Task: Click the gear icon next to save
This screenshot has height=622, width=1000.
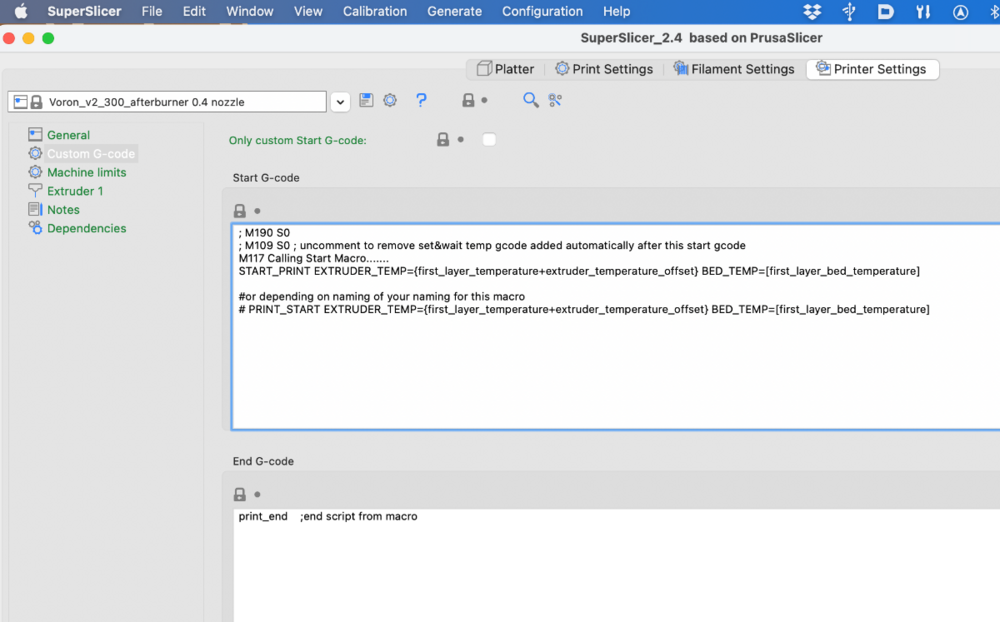Action: click(x=390, y=100)
